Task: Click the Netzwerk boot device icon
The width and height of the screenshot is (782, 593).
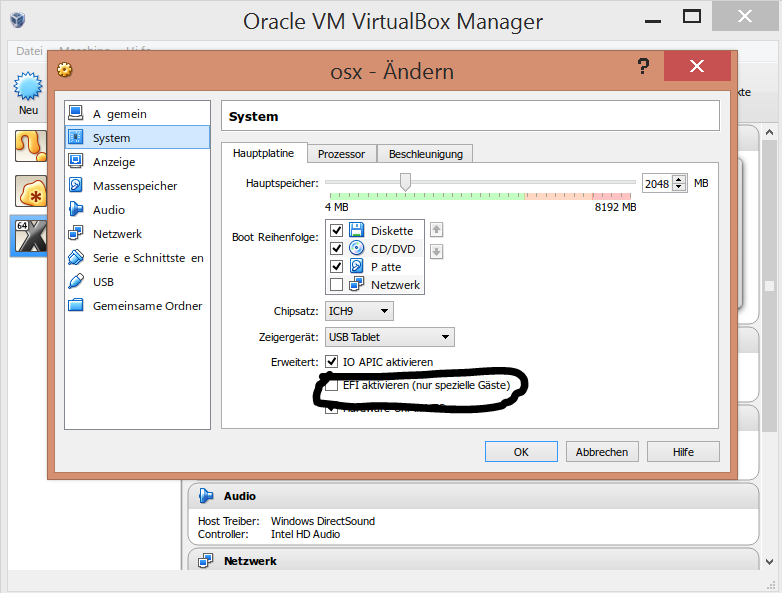Action: click(356, 284)
